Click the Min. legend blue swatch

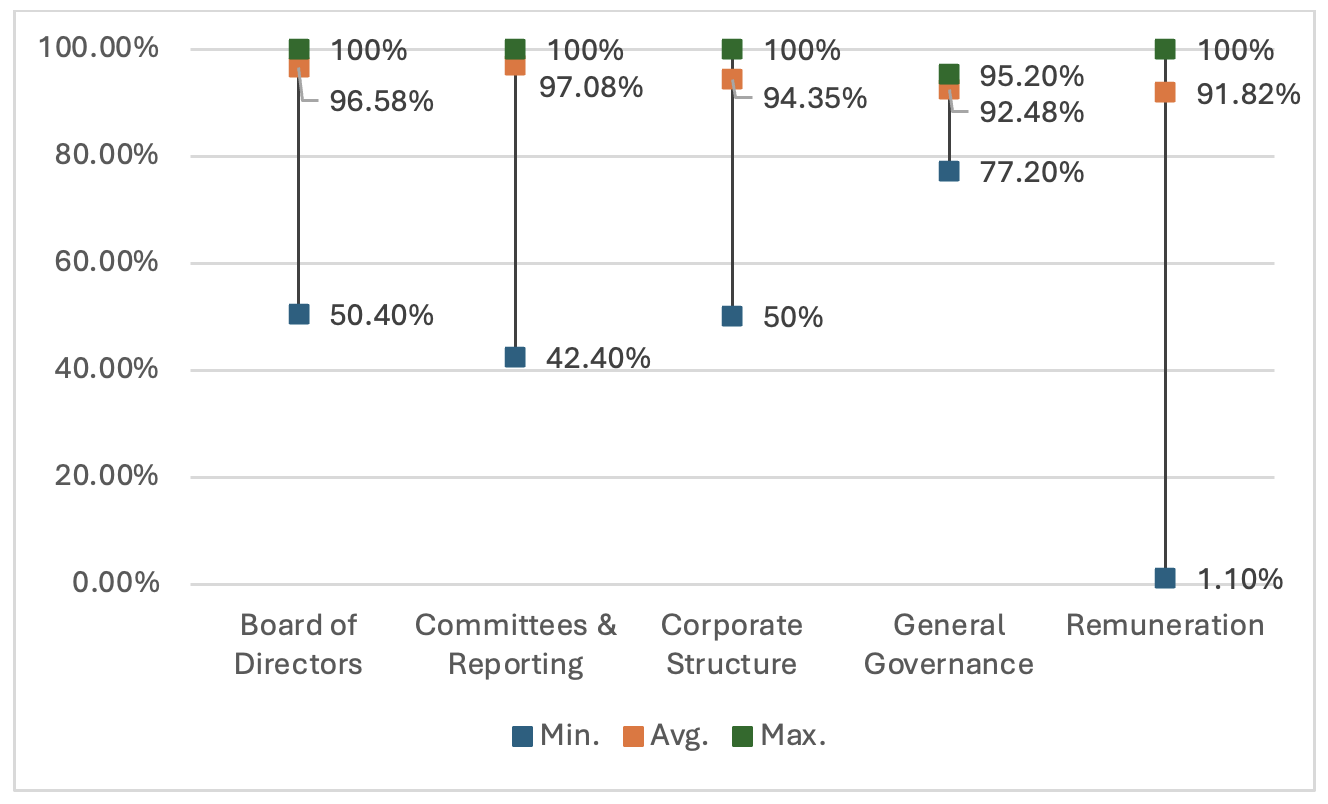click(x=522, y=737)
